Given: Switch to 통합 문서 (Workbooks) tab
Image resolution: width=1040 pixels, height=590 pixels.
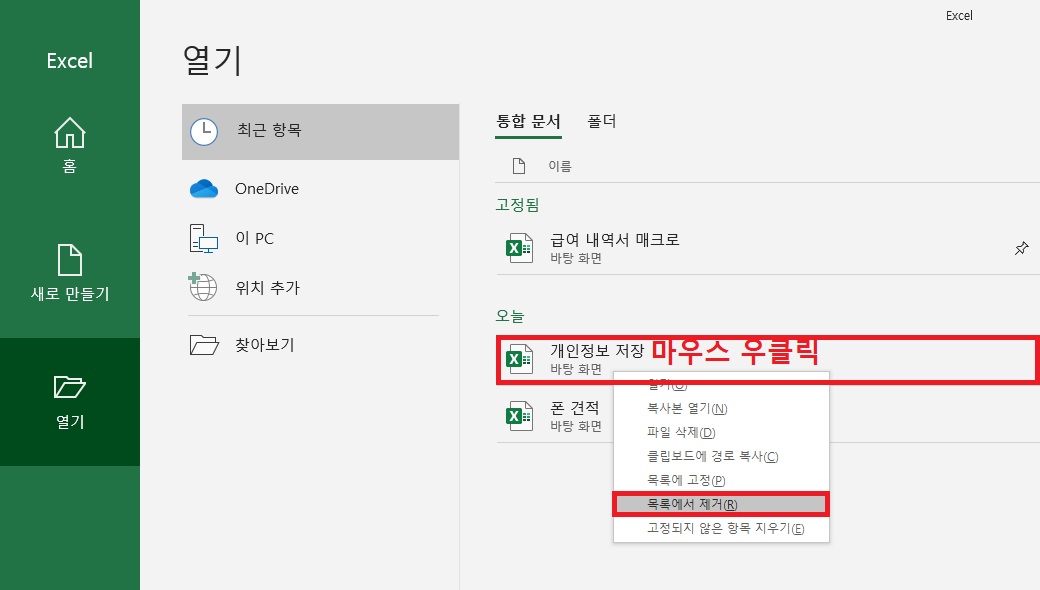Looking at the screenshot, I should [529, 121].
